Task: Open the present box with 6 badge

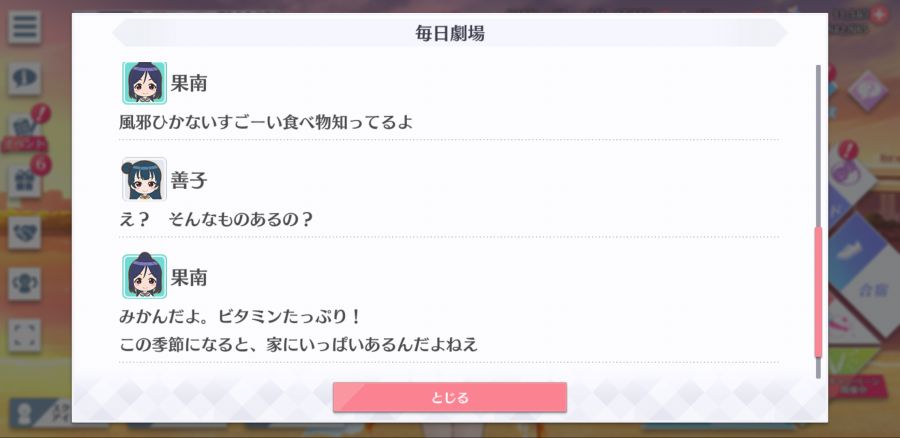Action: [25, 181]
